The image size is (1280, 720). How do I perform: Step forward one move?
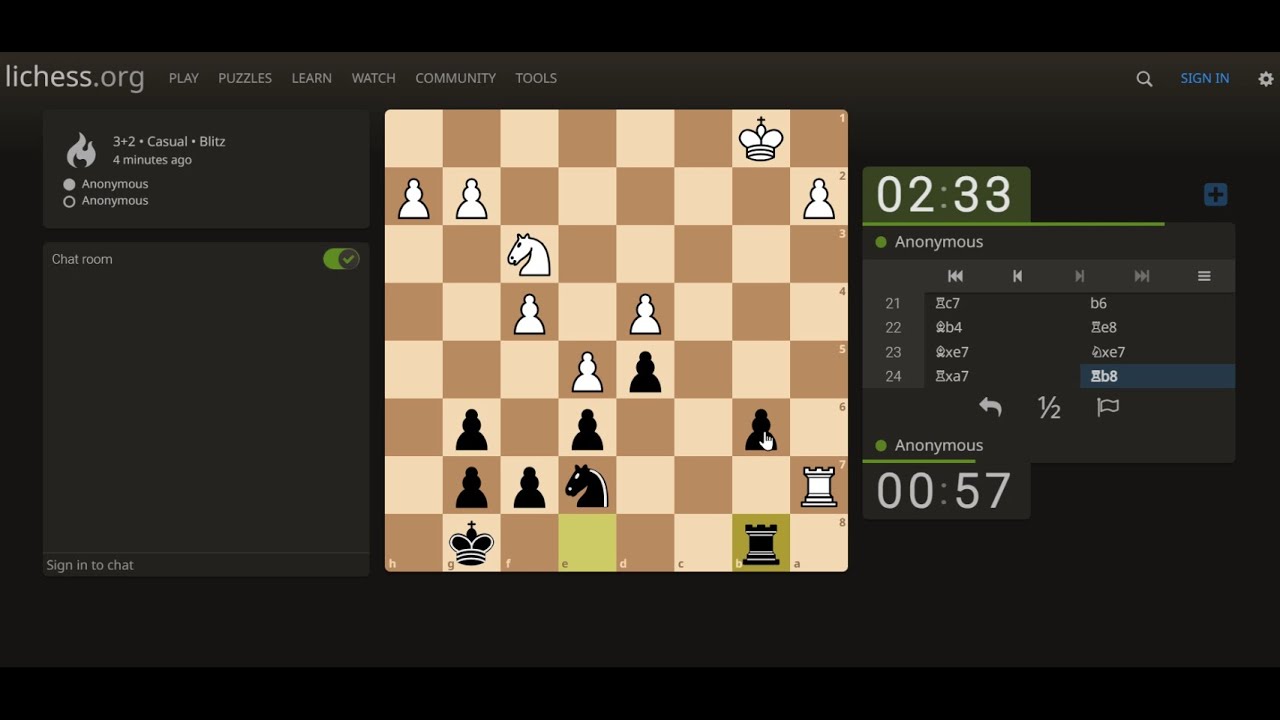(x=1080, y=276)
